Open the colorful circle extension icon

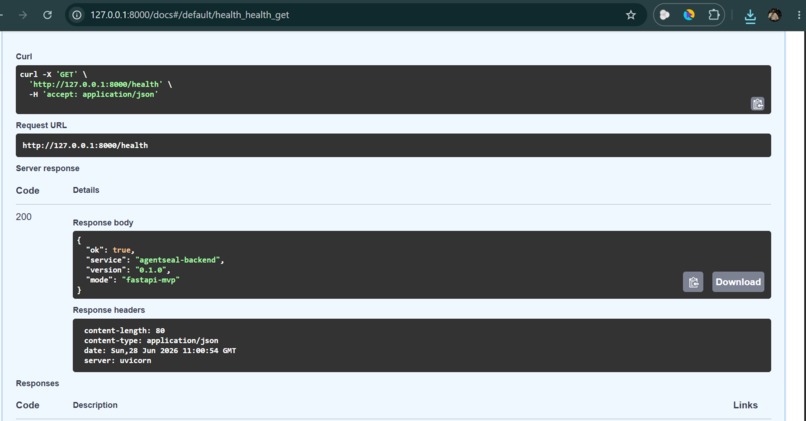(x=689, y=15)
